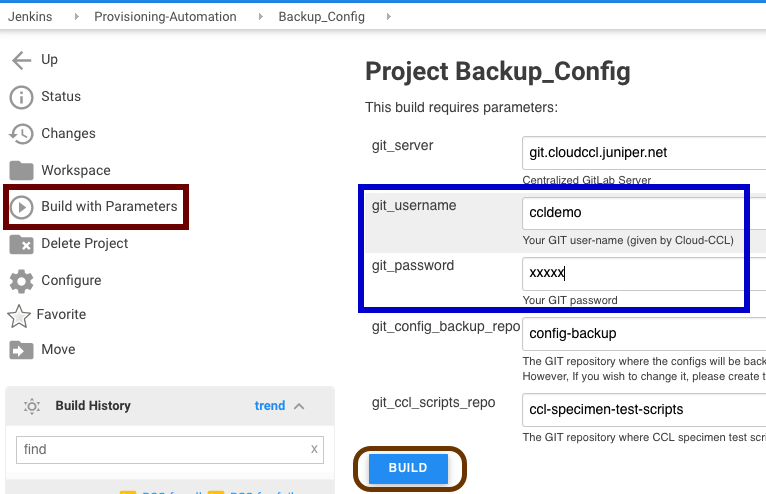Screen dimensions: 766x494
Task: Expand the arrow after Backup_Config breadcrumb
Action: [388, 17]
